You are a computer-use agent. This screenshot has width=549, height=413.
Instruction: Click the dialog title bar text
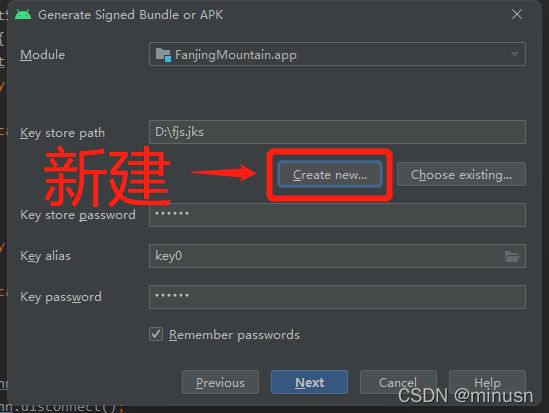pos(130,15)
